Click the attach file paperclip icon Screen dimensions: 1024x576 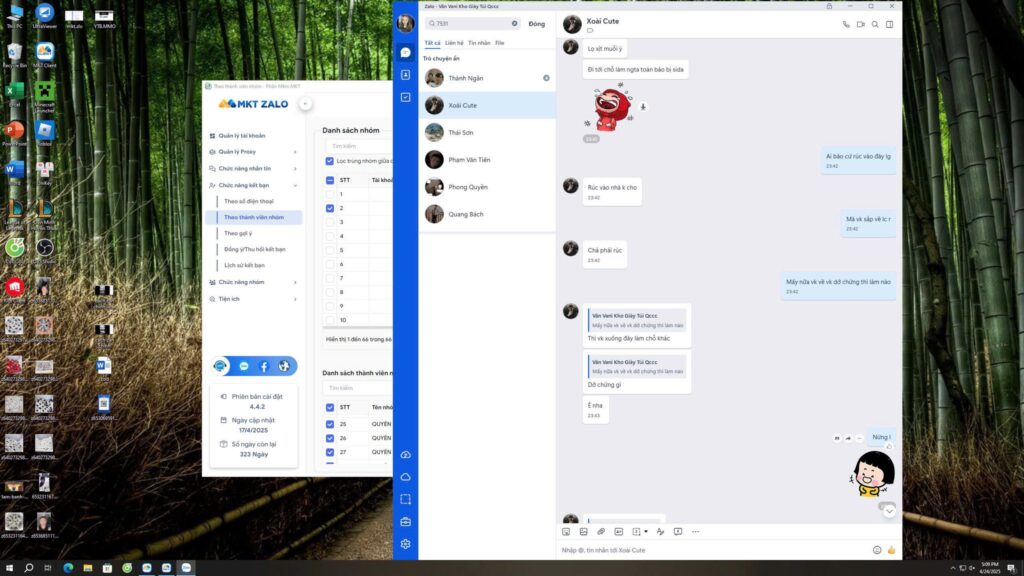point(600,531)
